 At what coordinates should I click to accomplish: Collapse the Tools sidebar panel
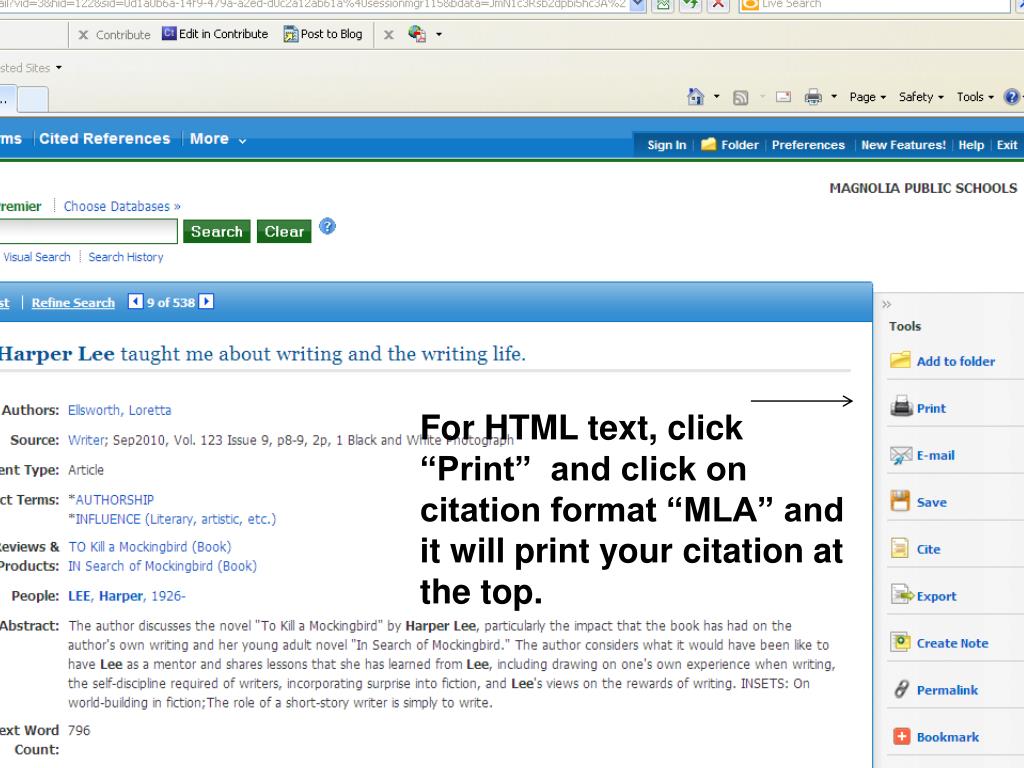tap(886, 305)
